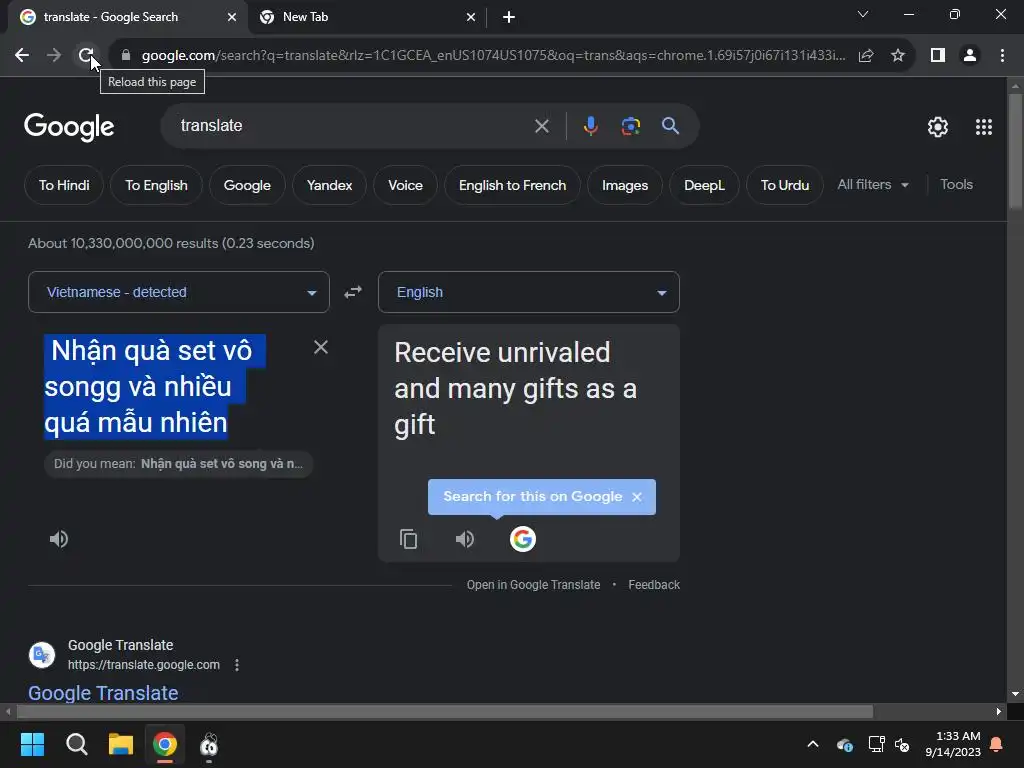Open Windows taskbar search
Viewport: 1024px width, 768px height.
(76, 744)
